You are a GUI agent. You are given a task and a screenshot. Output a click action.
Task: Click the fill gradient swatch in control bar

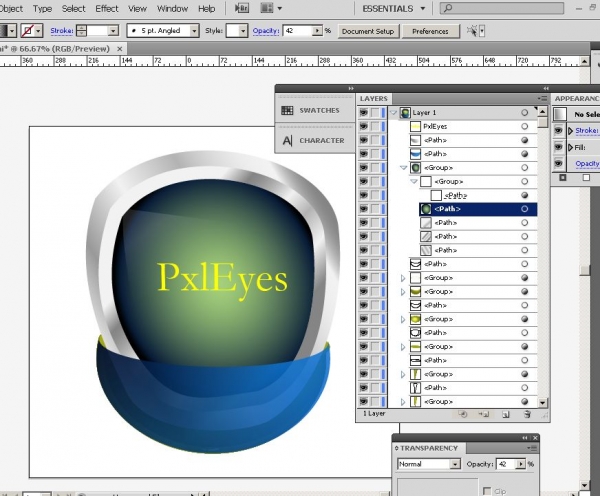4,31
